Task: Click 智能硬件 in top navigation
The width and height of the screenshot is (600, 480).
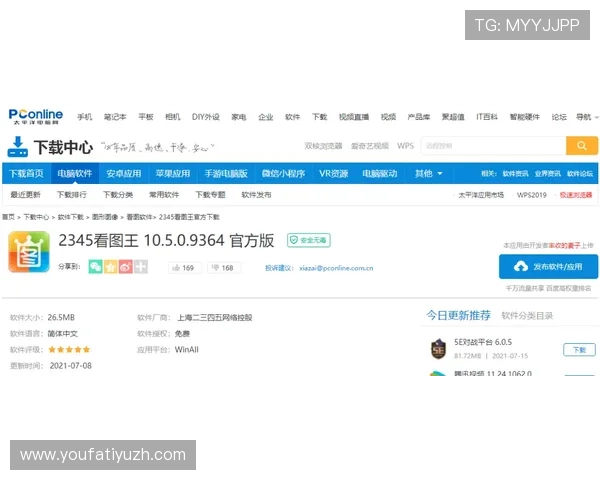Action: 525,117
